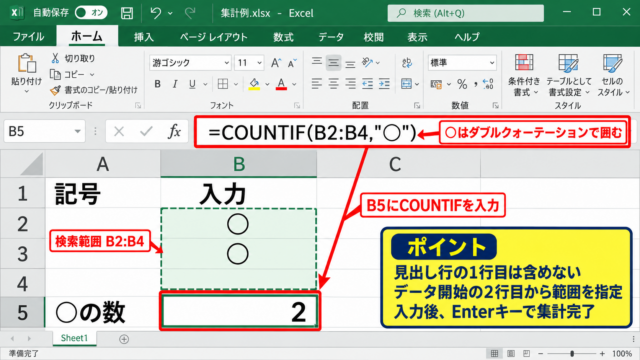Expand the 貼り付け paste options

[x=27, y=91]
